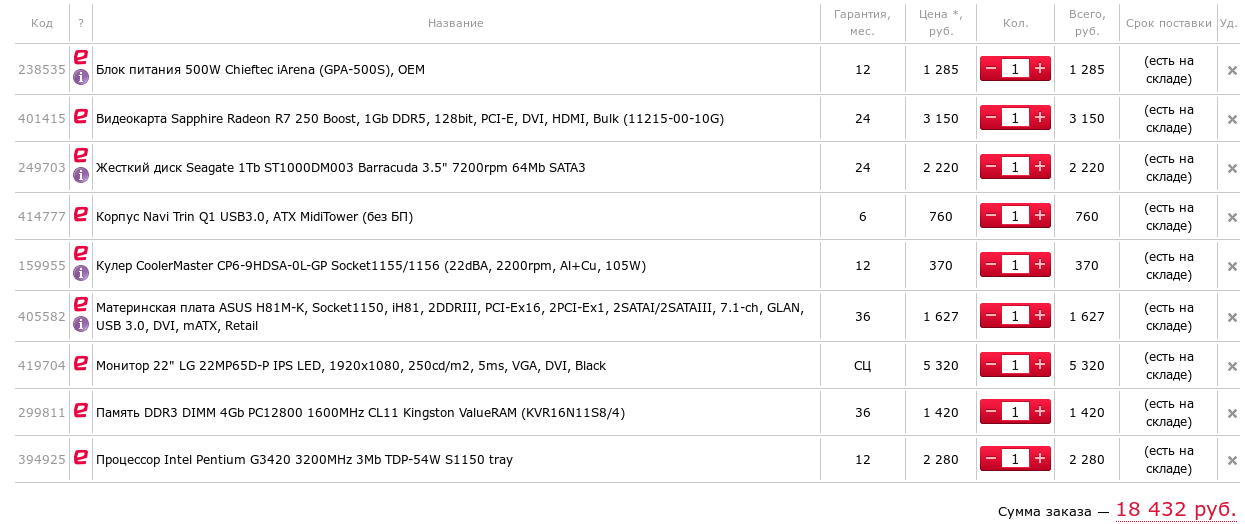
Task: Delete ASUS H81M-K motherboard row
Action: click(1232, 317)
